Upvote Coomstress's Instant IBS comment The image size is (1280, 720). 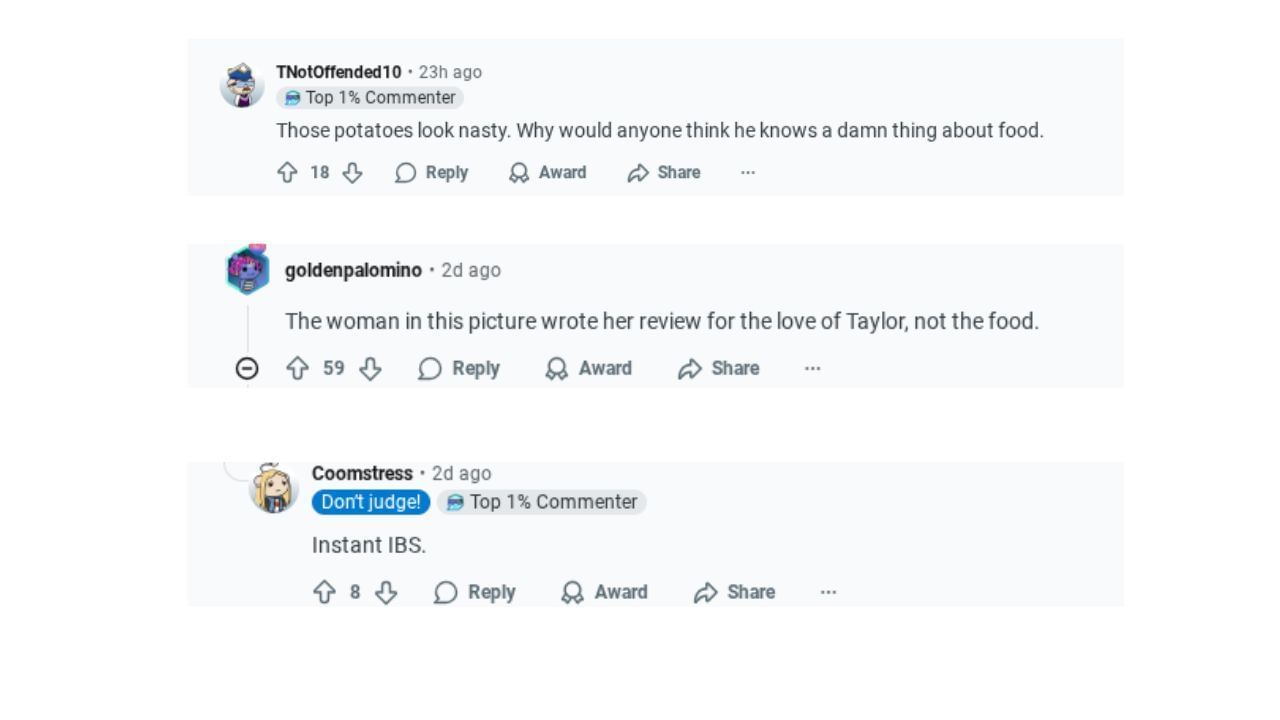[324, 592]
